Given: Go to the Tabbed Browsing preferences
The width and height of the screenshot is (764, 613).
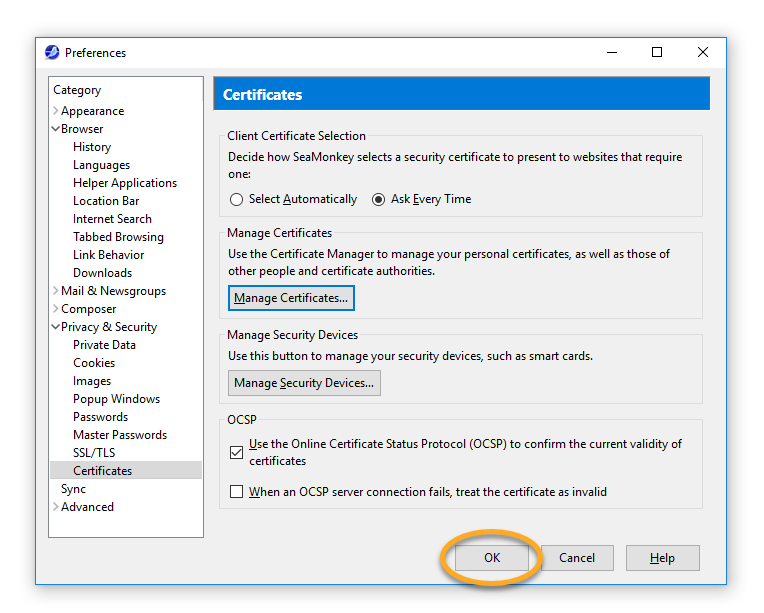Looking at the screenshot, I should tap(118, 237).
